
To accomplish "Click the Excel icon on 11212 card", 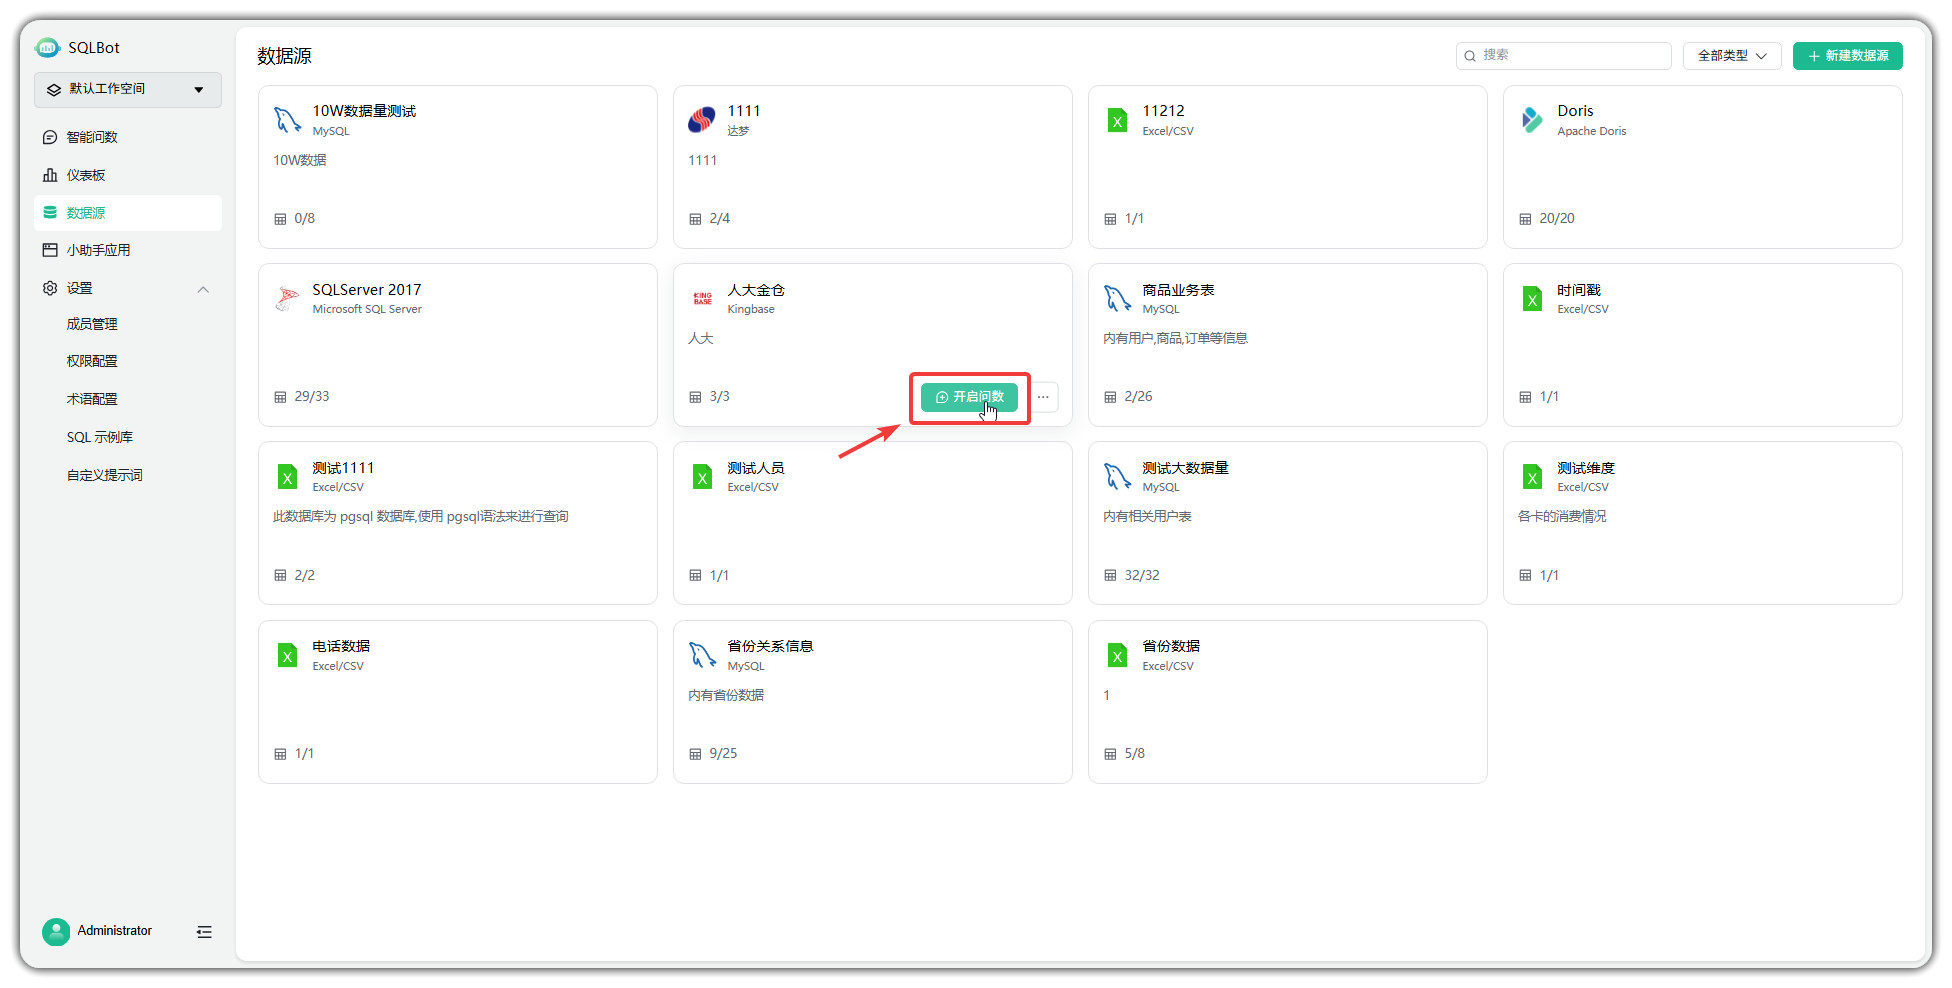I will click(x=1117, y=120).
